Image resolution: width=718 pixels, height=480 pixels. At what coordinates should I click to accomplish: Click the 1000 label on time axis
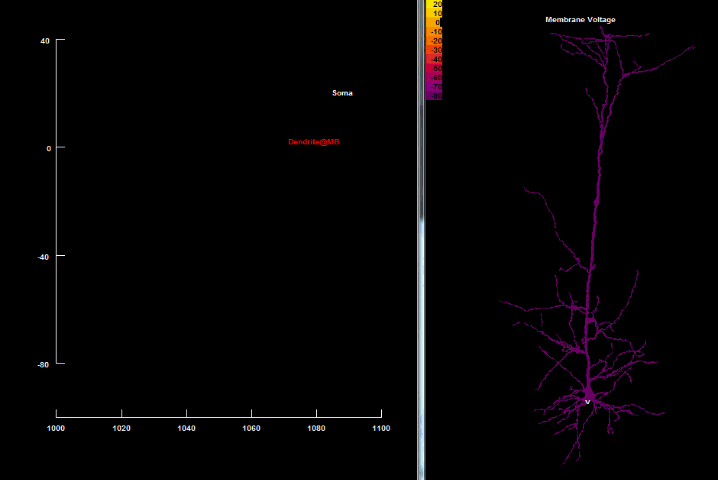56,428
